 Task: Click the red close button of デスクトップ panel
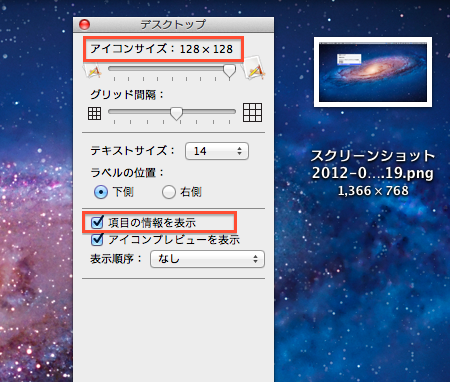[x=84, y=24]
